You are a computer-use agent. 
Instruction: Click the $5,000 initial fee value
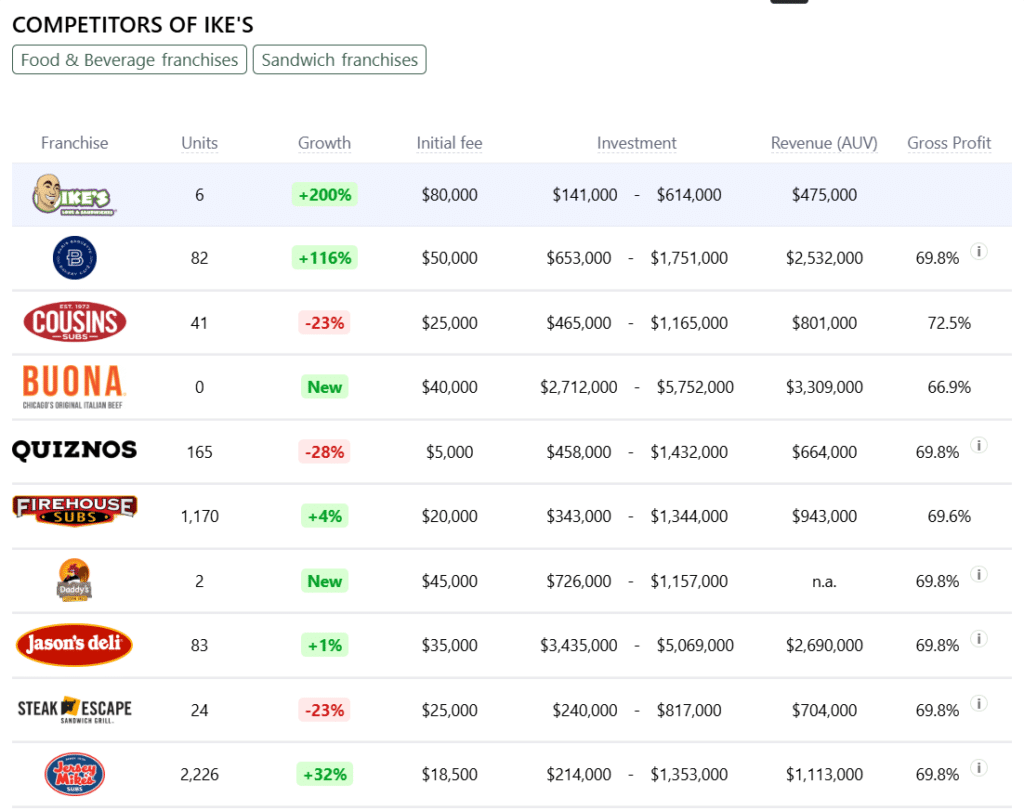449,452
